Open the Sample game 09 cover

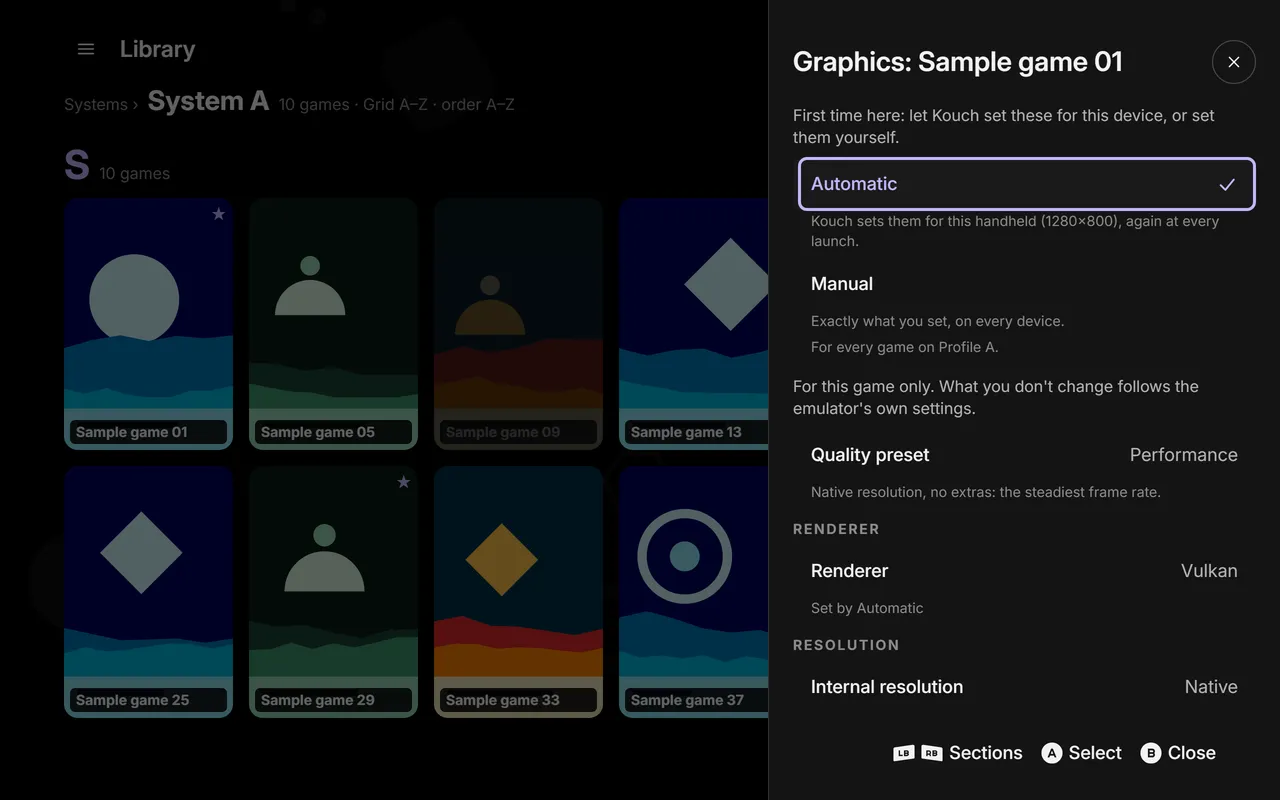click(519, 324)
